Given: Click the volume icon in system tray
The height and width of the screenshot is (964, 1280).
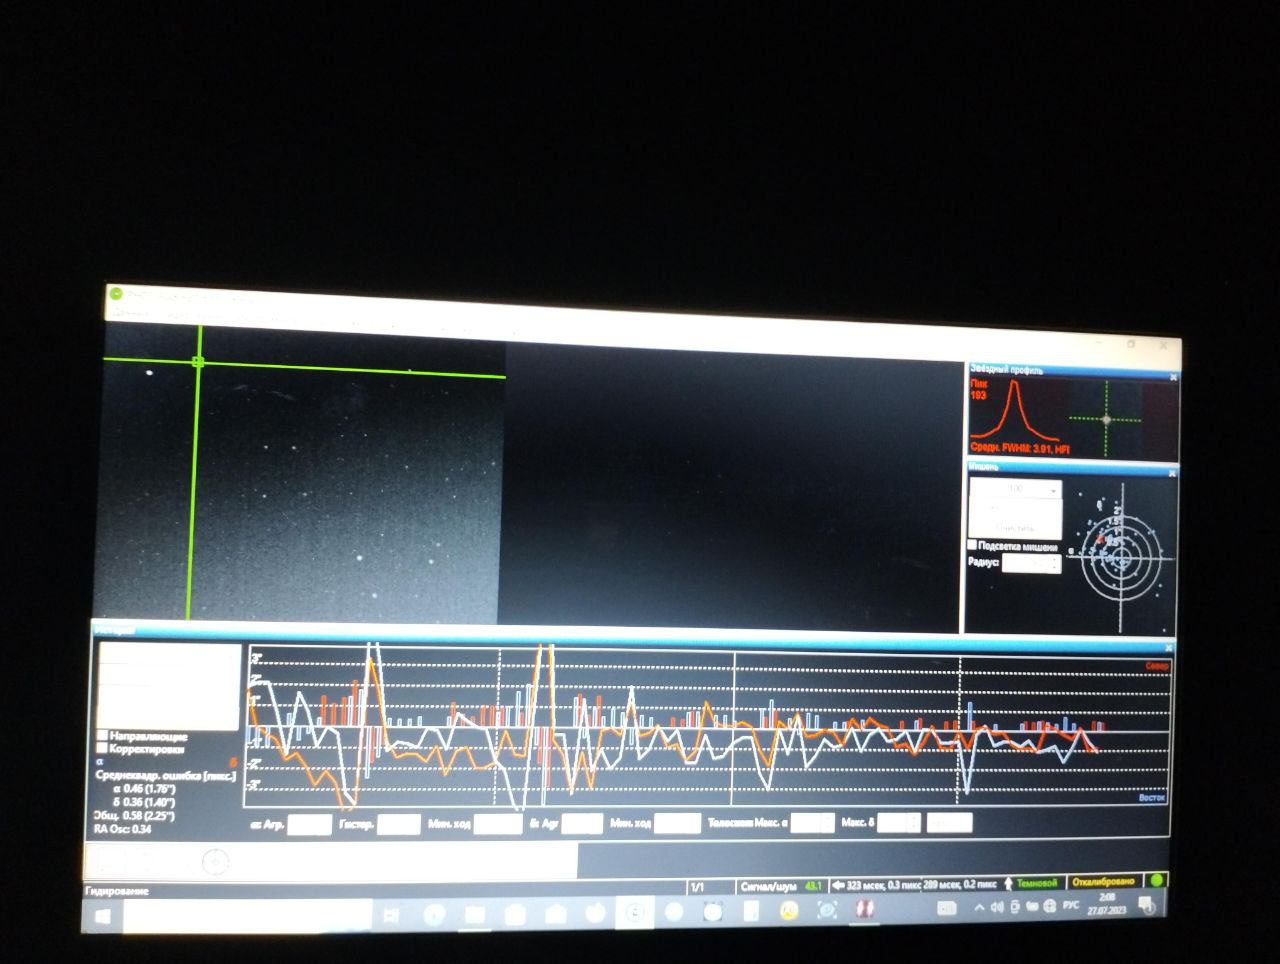Looking at the screenshot, I should point(997,907).
